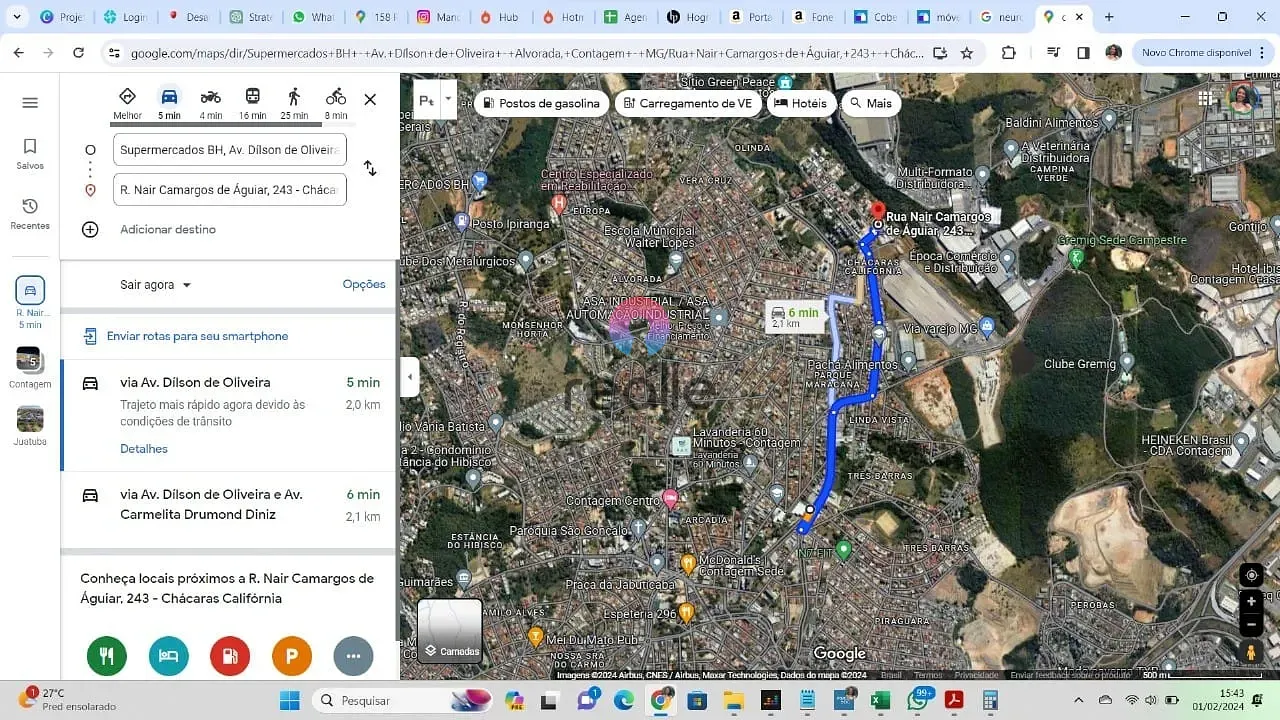Select the public transit mode
Viewport: 1280px width, 720px height.
[253, 103]
